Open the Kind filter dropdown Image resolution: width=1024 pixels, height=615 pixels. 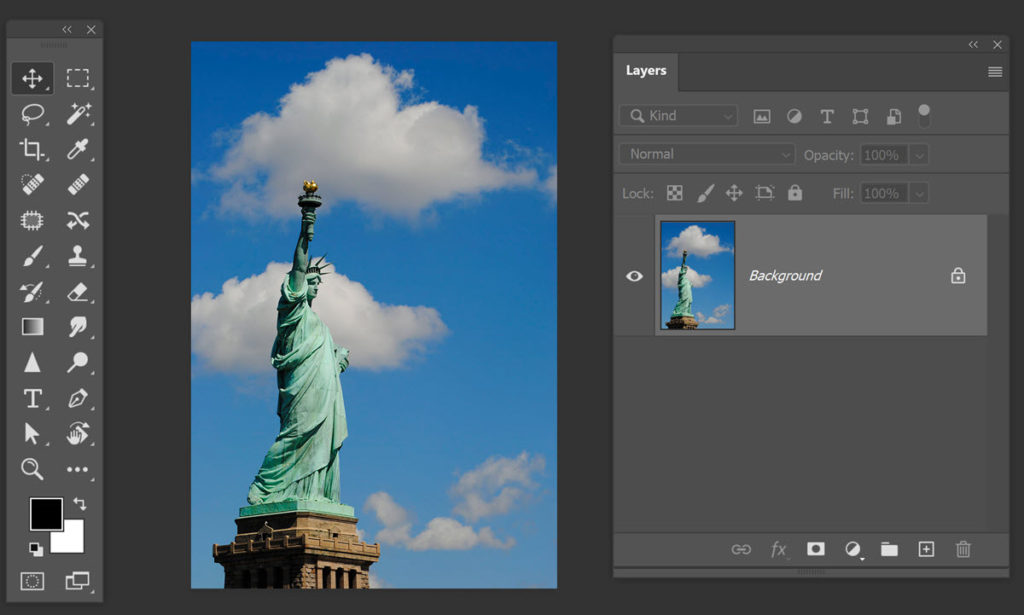point(679,116)
